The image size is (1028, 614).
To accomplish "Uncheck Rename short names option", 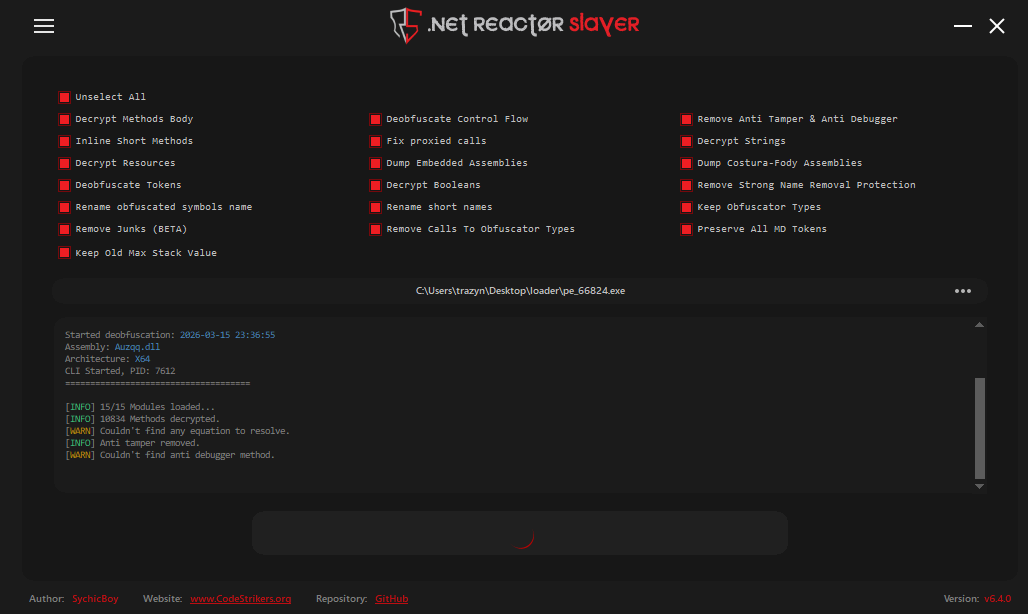I will click(376, 207).
